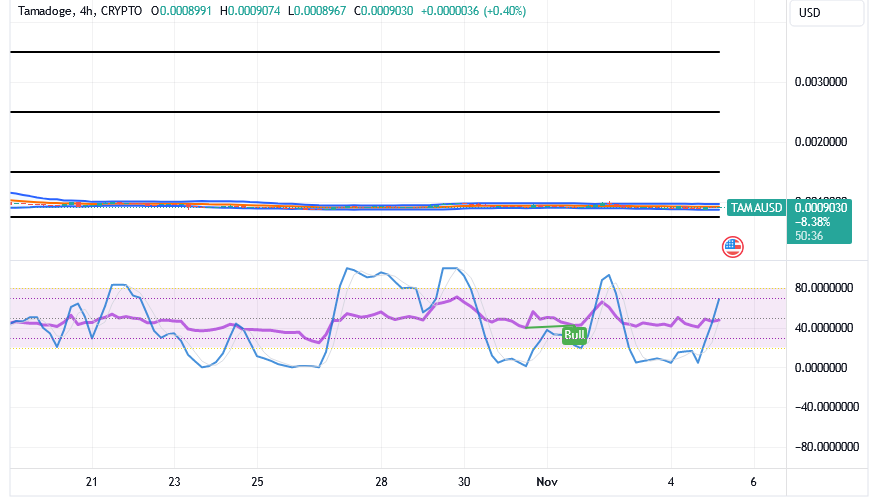
Task: Click the current price 0.0009030 axis label
Action: [821, 208]
